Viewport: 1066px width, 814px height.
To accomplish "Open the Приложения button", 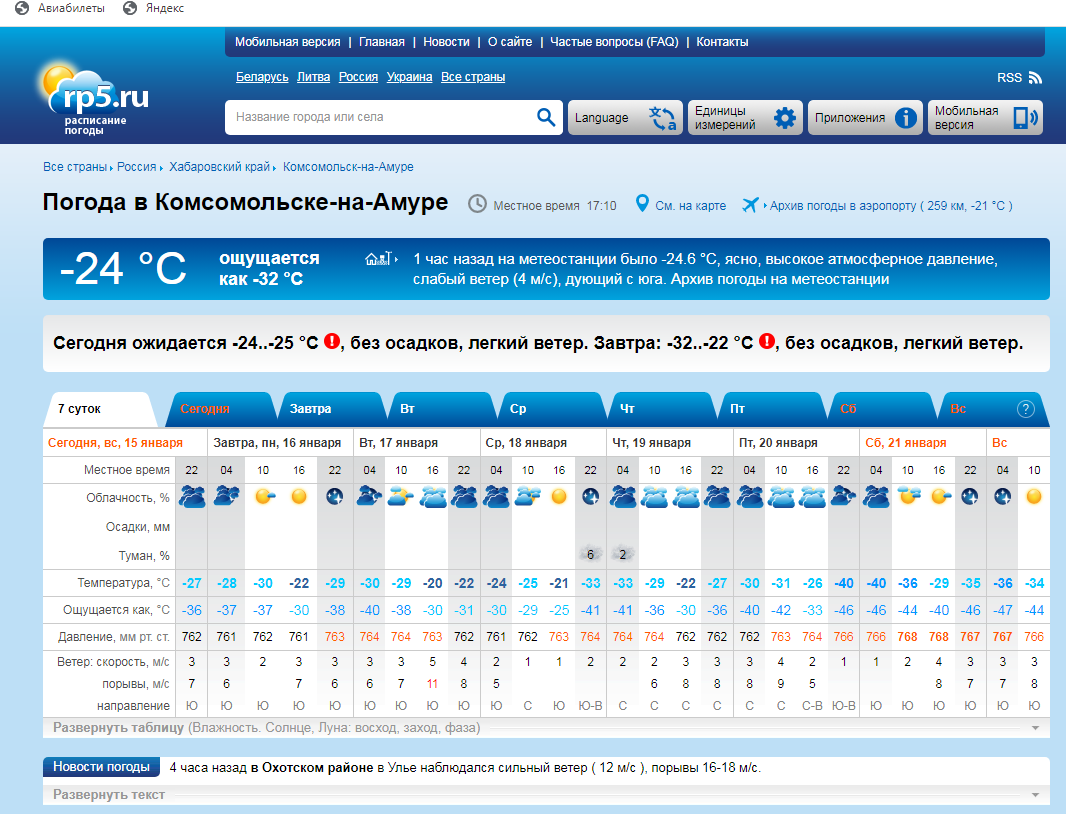I will click(x=865, y=118).
